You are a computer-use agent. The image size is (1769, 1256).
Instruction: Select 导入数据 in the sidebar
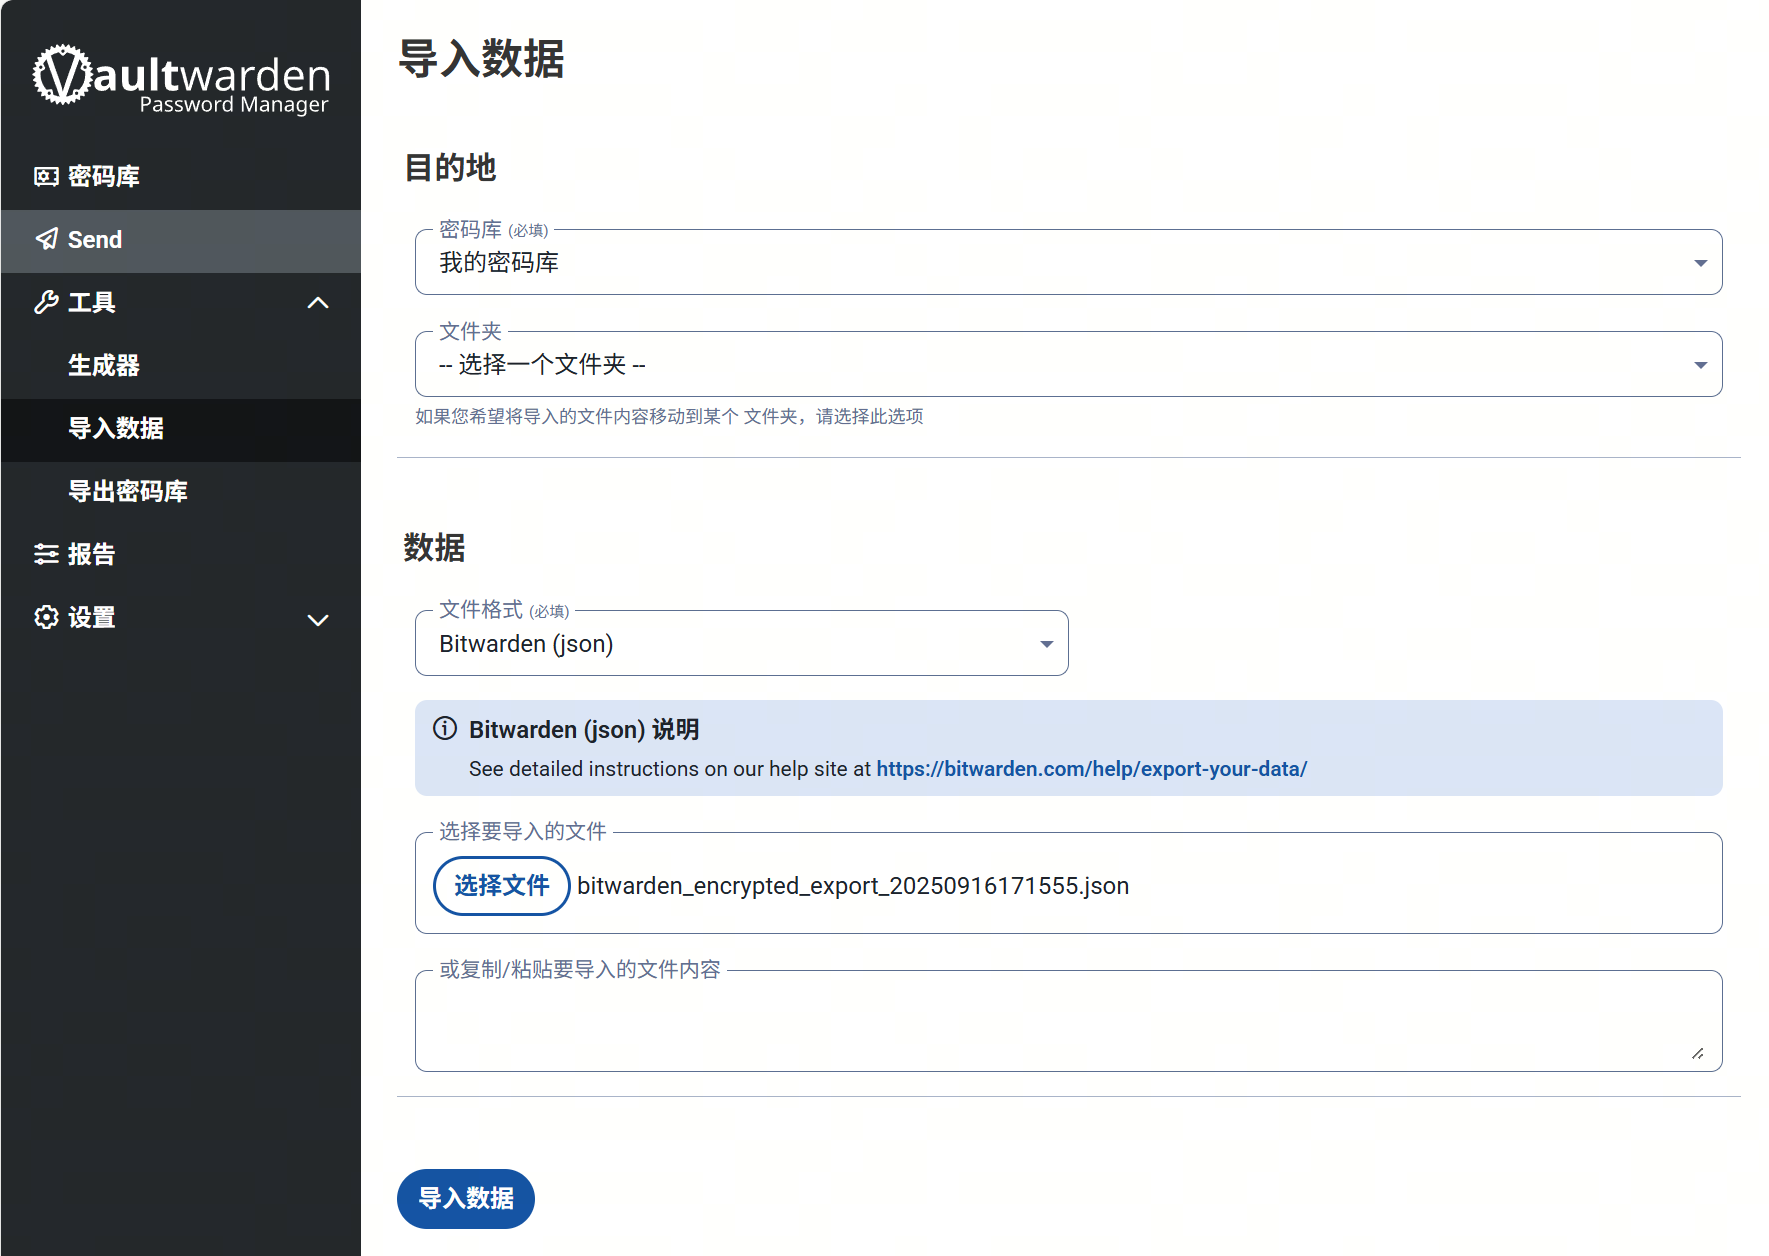point(116,428)
